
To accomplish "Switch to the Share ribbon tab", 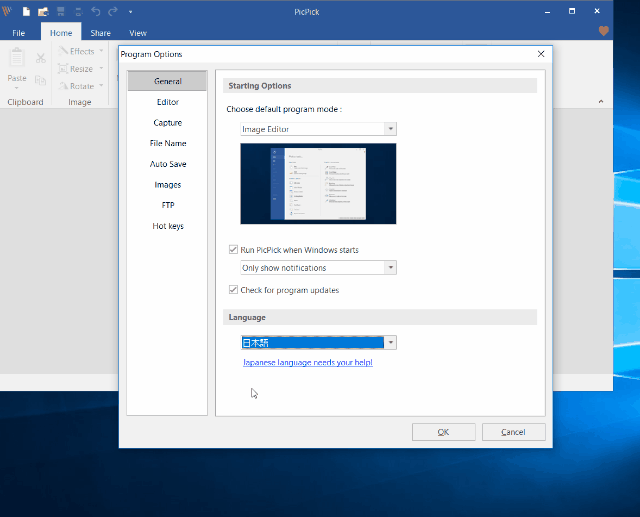I will (x=100, y=33).
